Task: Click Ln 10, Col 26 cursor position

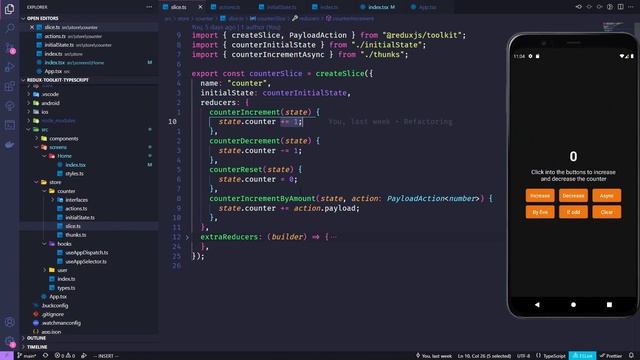Action: 484,356
